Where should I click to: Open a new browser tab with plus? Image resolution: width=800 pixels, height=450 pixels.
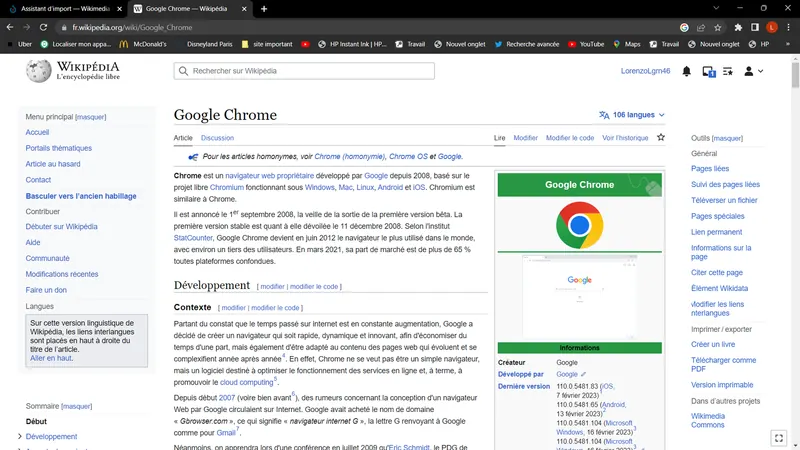[264, 9]
